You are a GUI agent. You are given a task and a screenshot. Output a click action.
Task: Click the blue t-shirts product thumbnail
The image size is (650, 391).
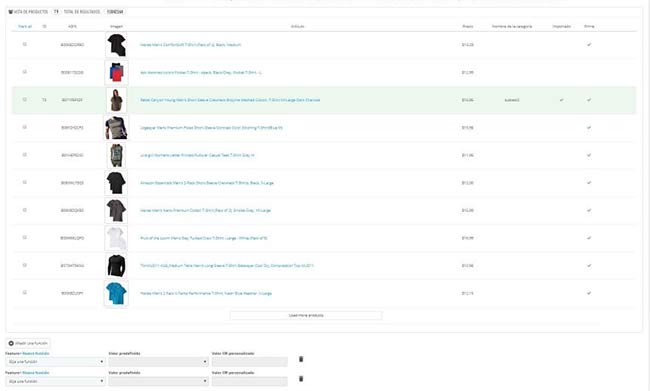116,293
